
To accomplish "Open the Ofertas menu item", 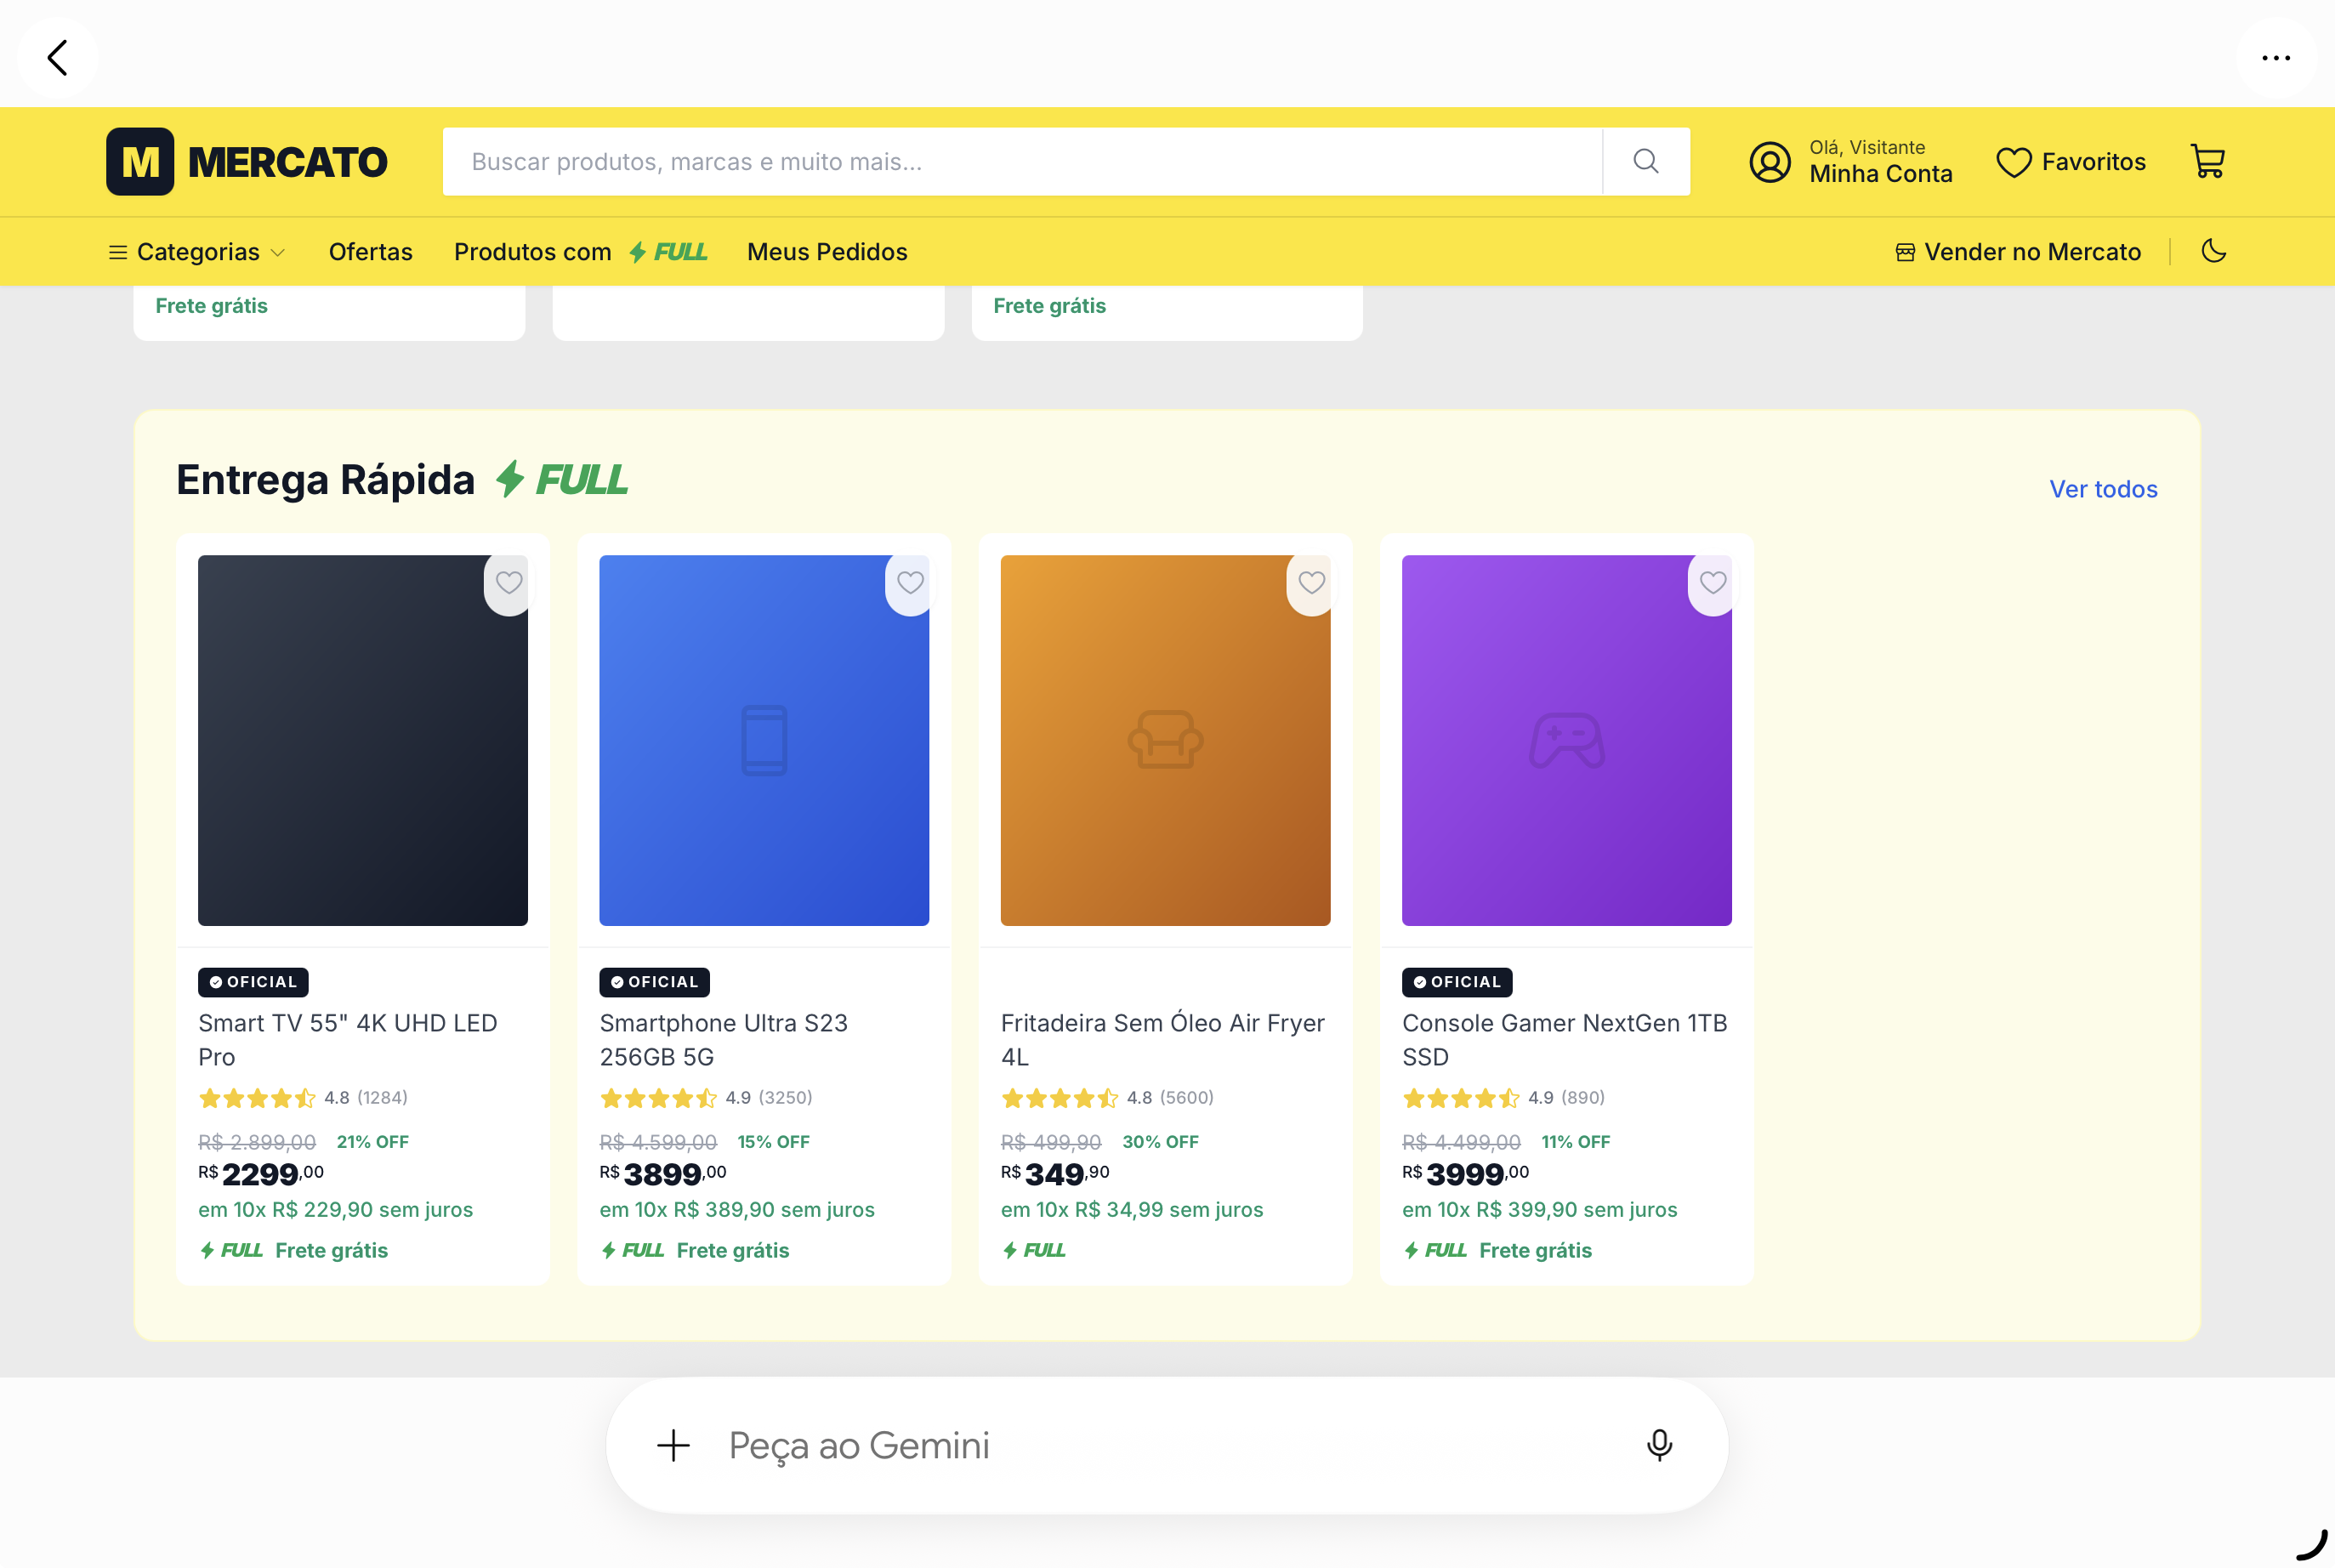I will tap(370, 252).
